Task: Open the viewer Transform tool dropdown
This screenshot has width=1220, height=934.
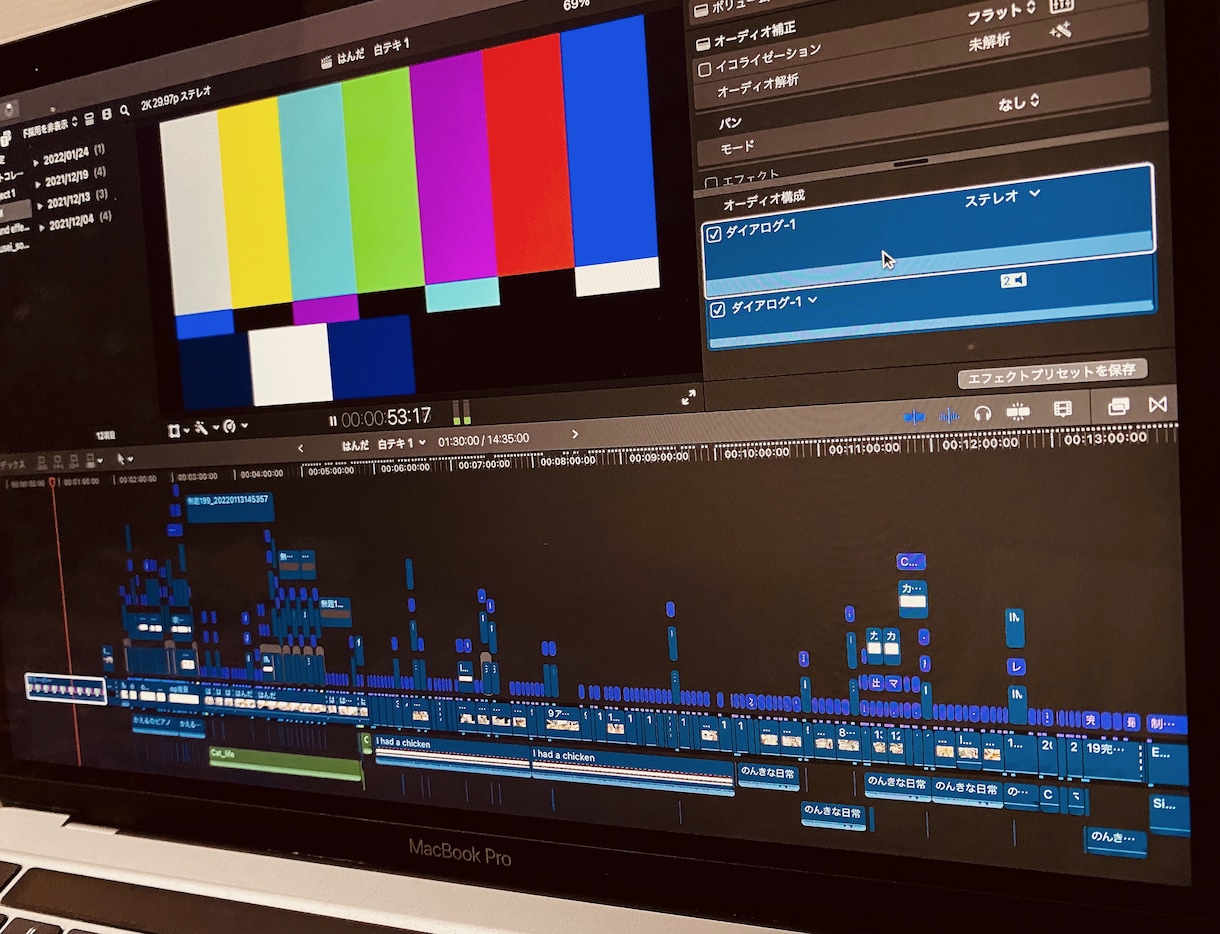Action: pyautogui.click(x=178, y=429)
